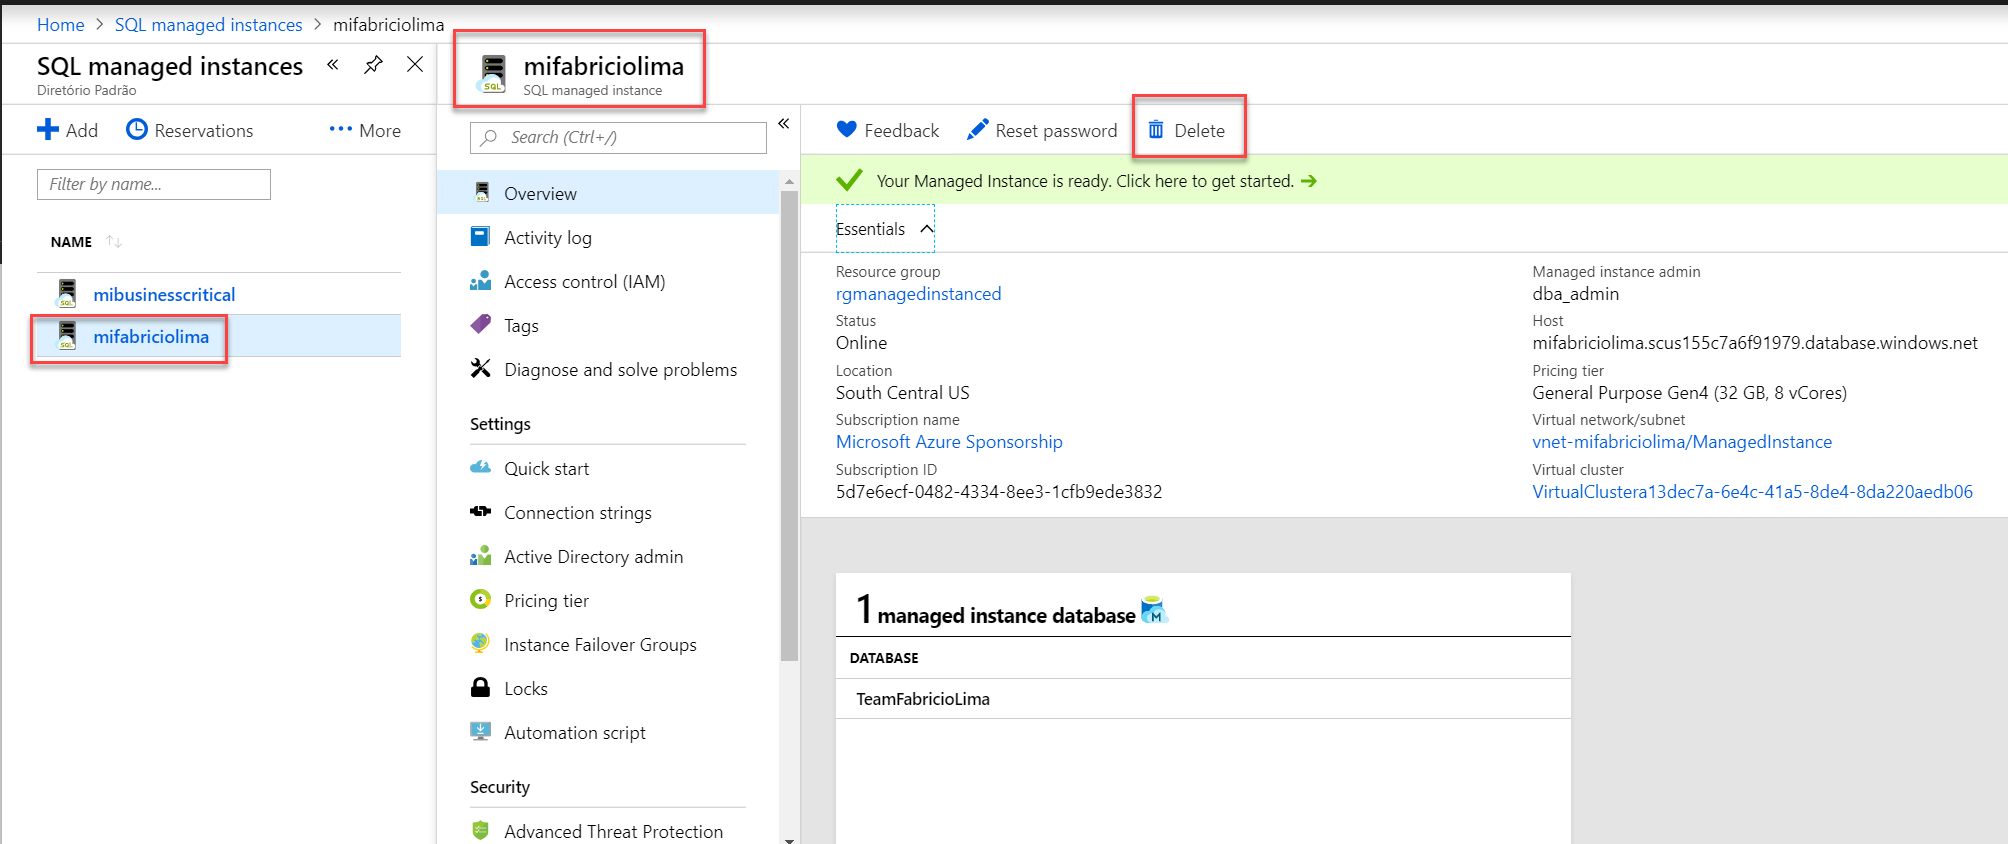The width and height of the screenshot is (2008, 844).
Task: Pin the SQL managed instances blade
Action: pyautogui.click(x=373, y=65)
